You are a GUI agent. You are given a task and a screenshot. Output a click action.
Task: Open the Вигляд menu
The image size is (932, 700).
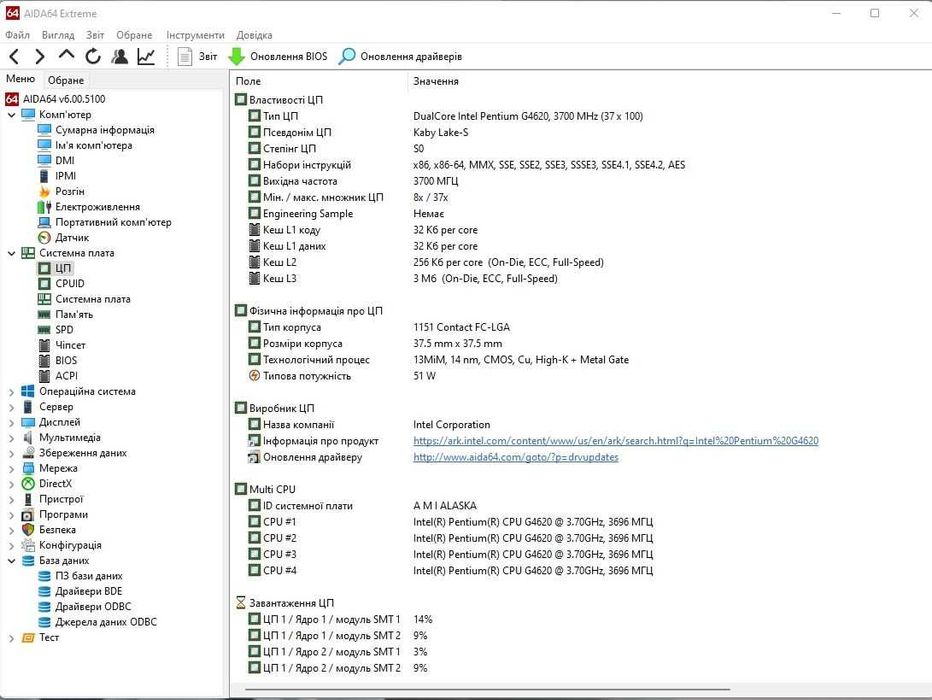(x=58, y=35)
